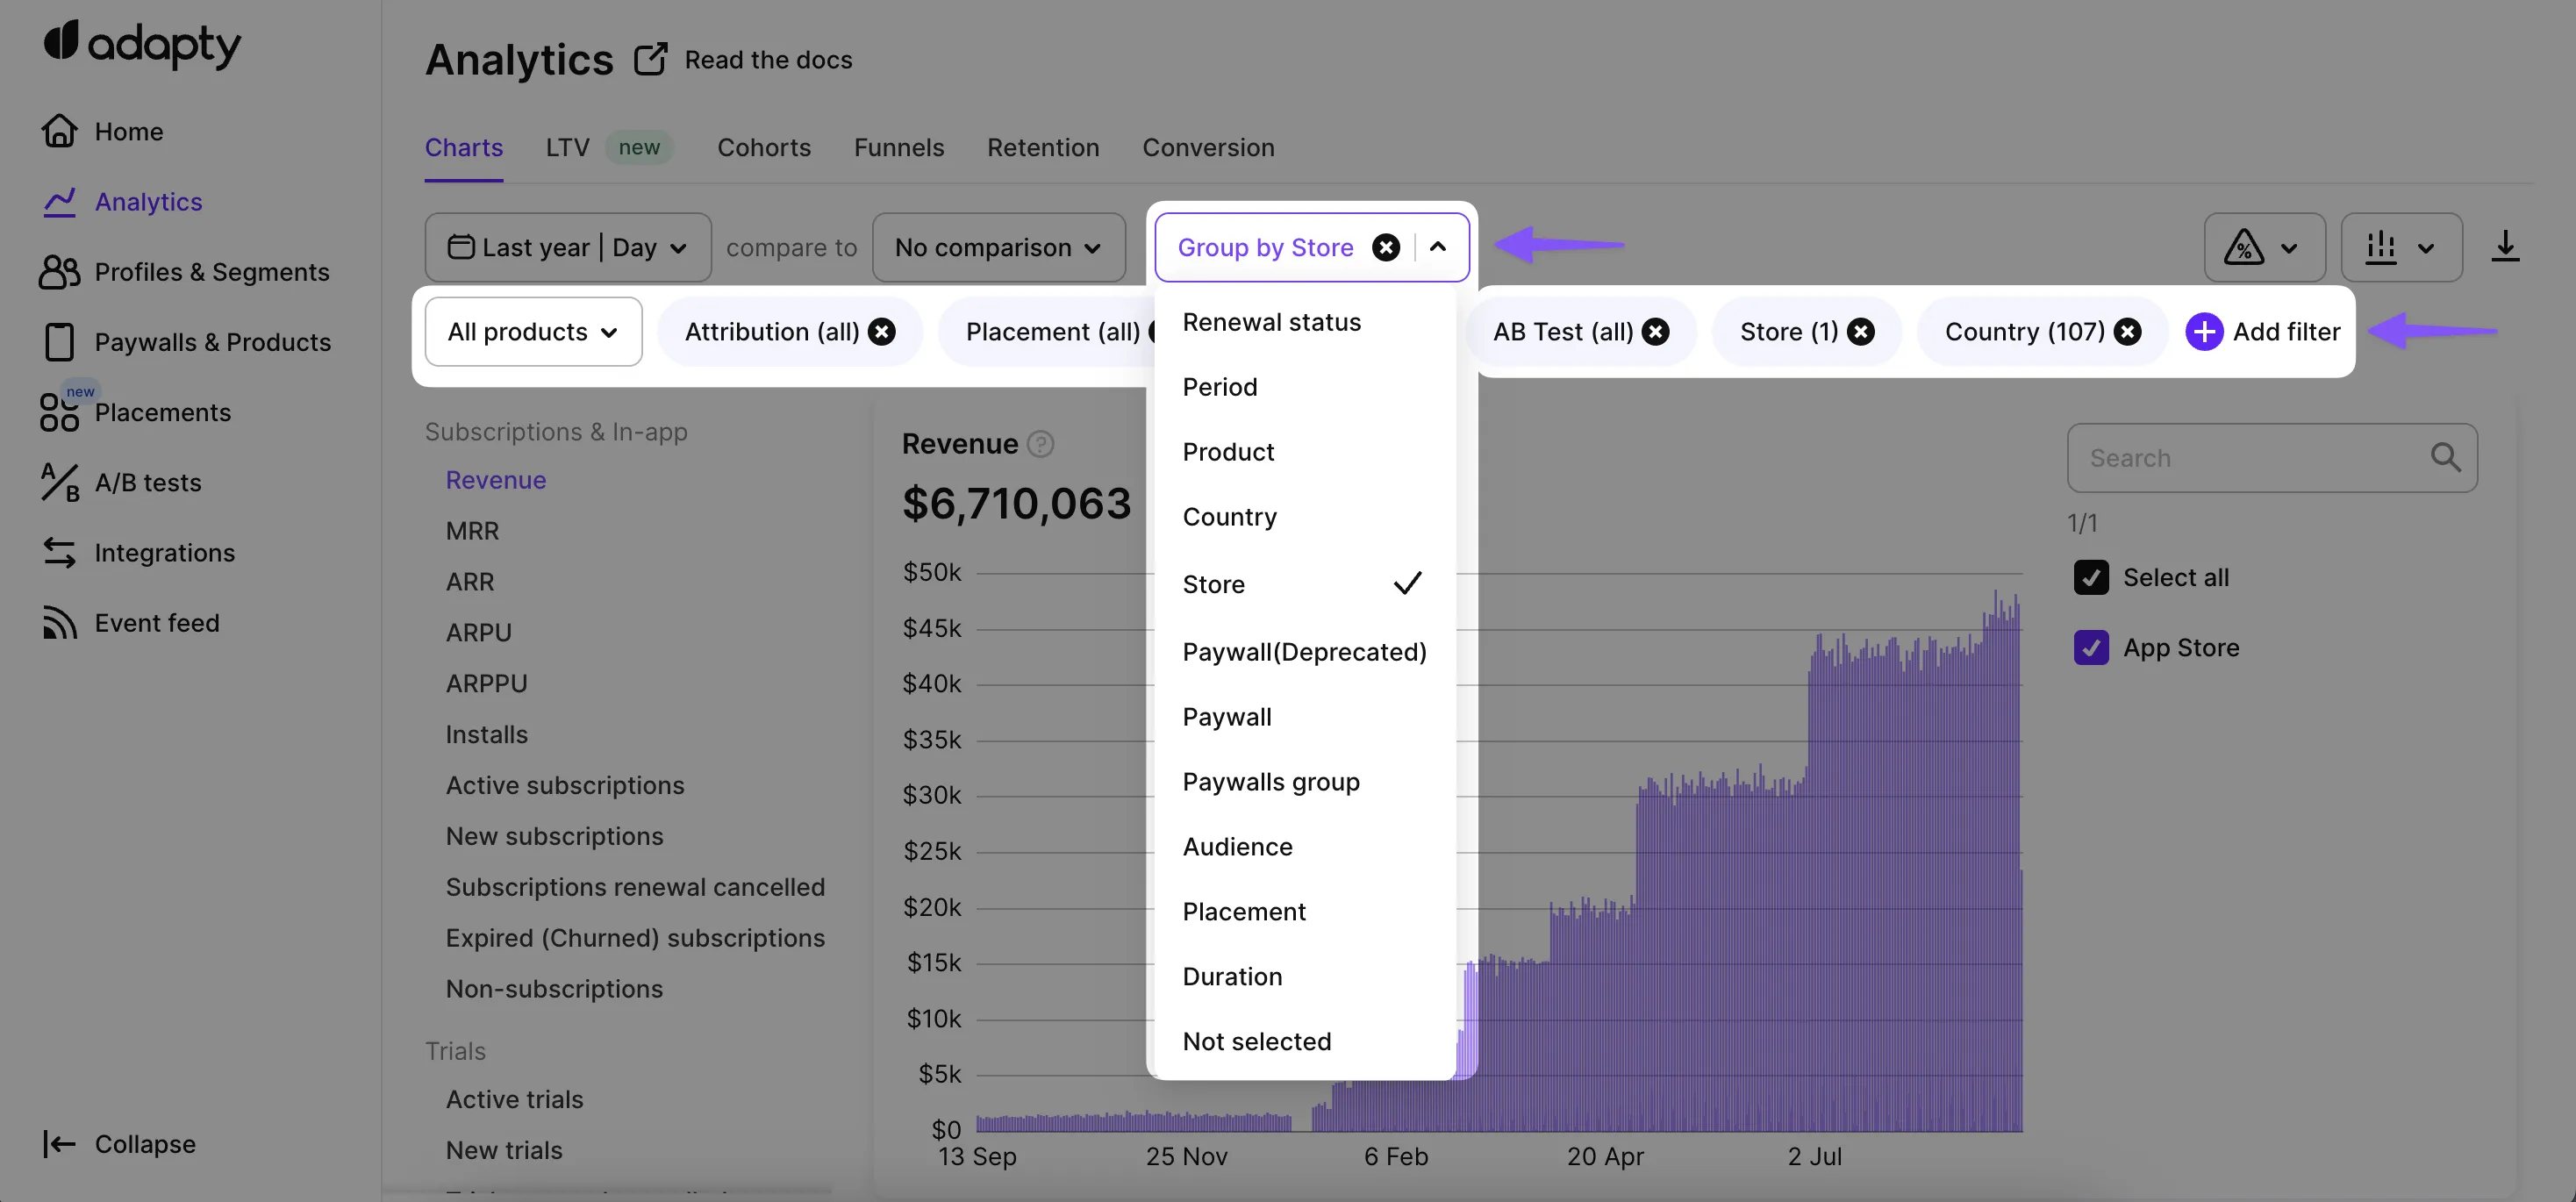Image resolution: width=2576 pixels, height=1202 pixels.
Task: Choose Country in group-by list
Action: pos(1229,517)
